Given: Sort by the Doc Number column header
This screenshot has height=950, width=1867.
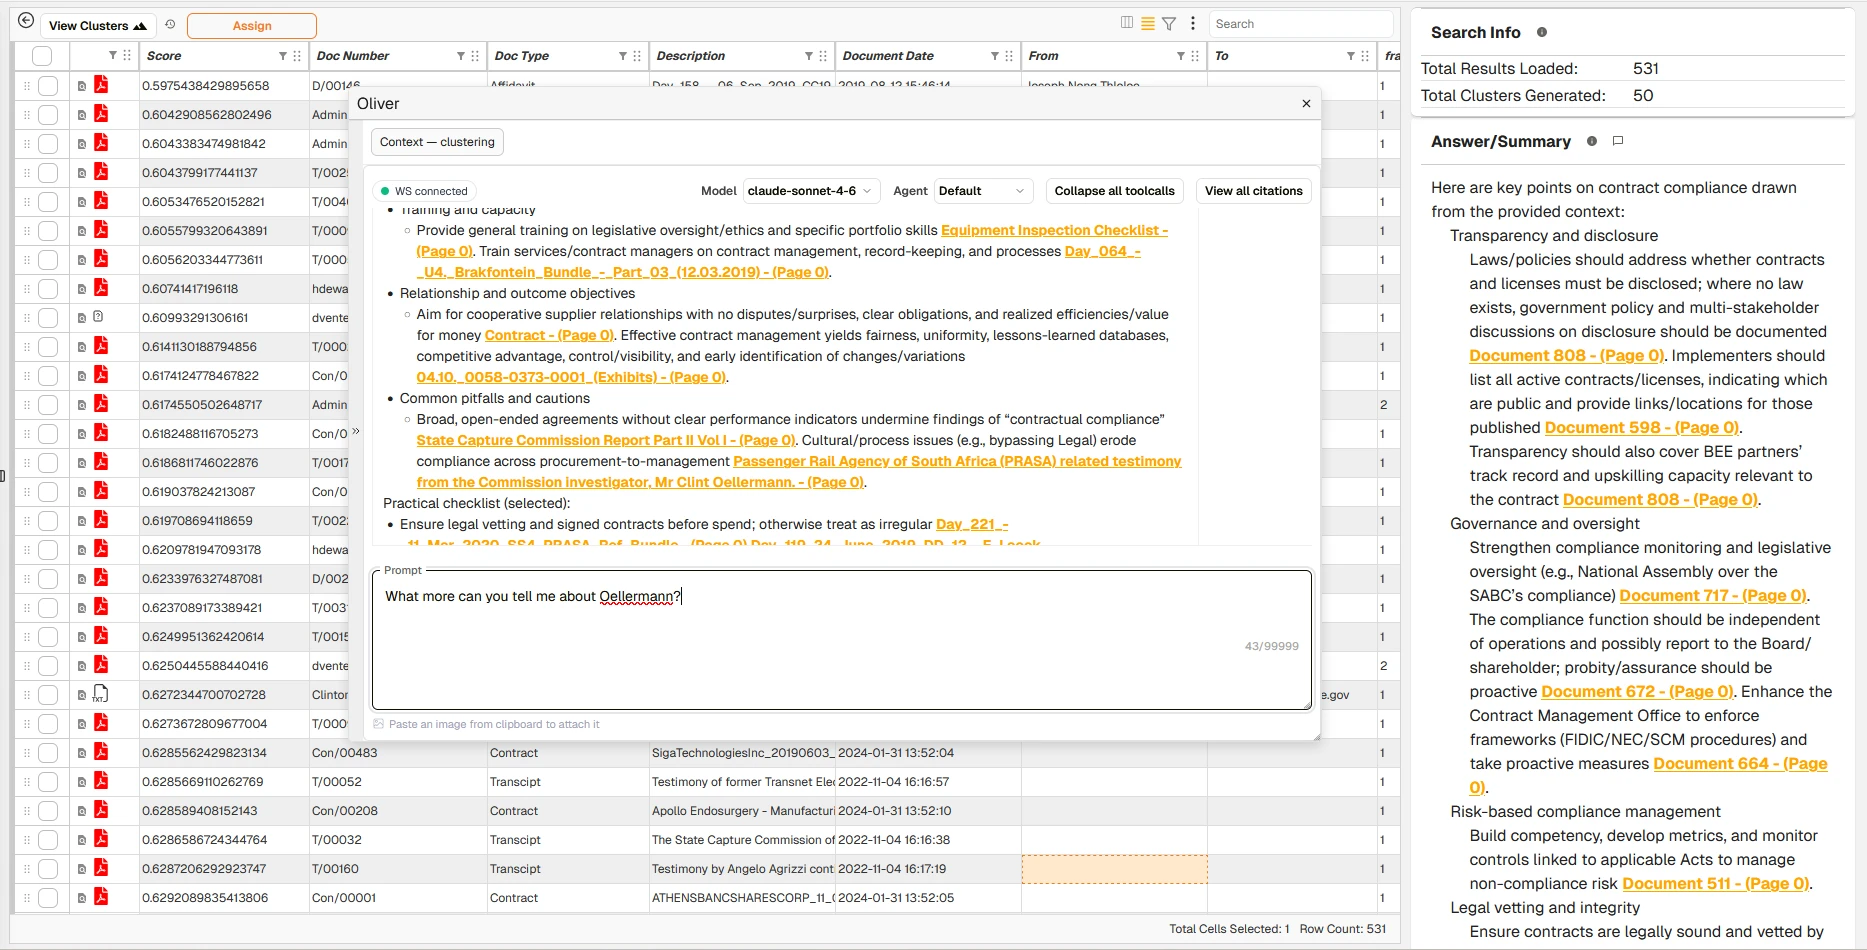Looking at the screenshot, I should 353,56.
